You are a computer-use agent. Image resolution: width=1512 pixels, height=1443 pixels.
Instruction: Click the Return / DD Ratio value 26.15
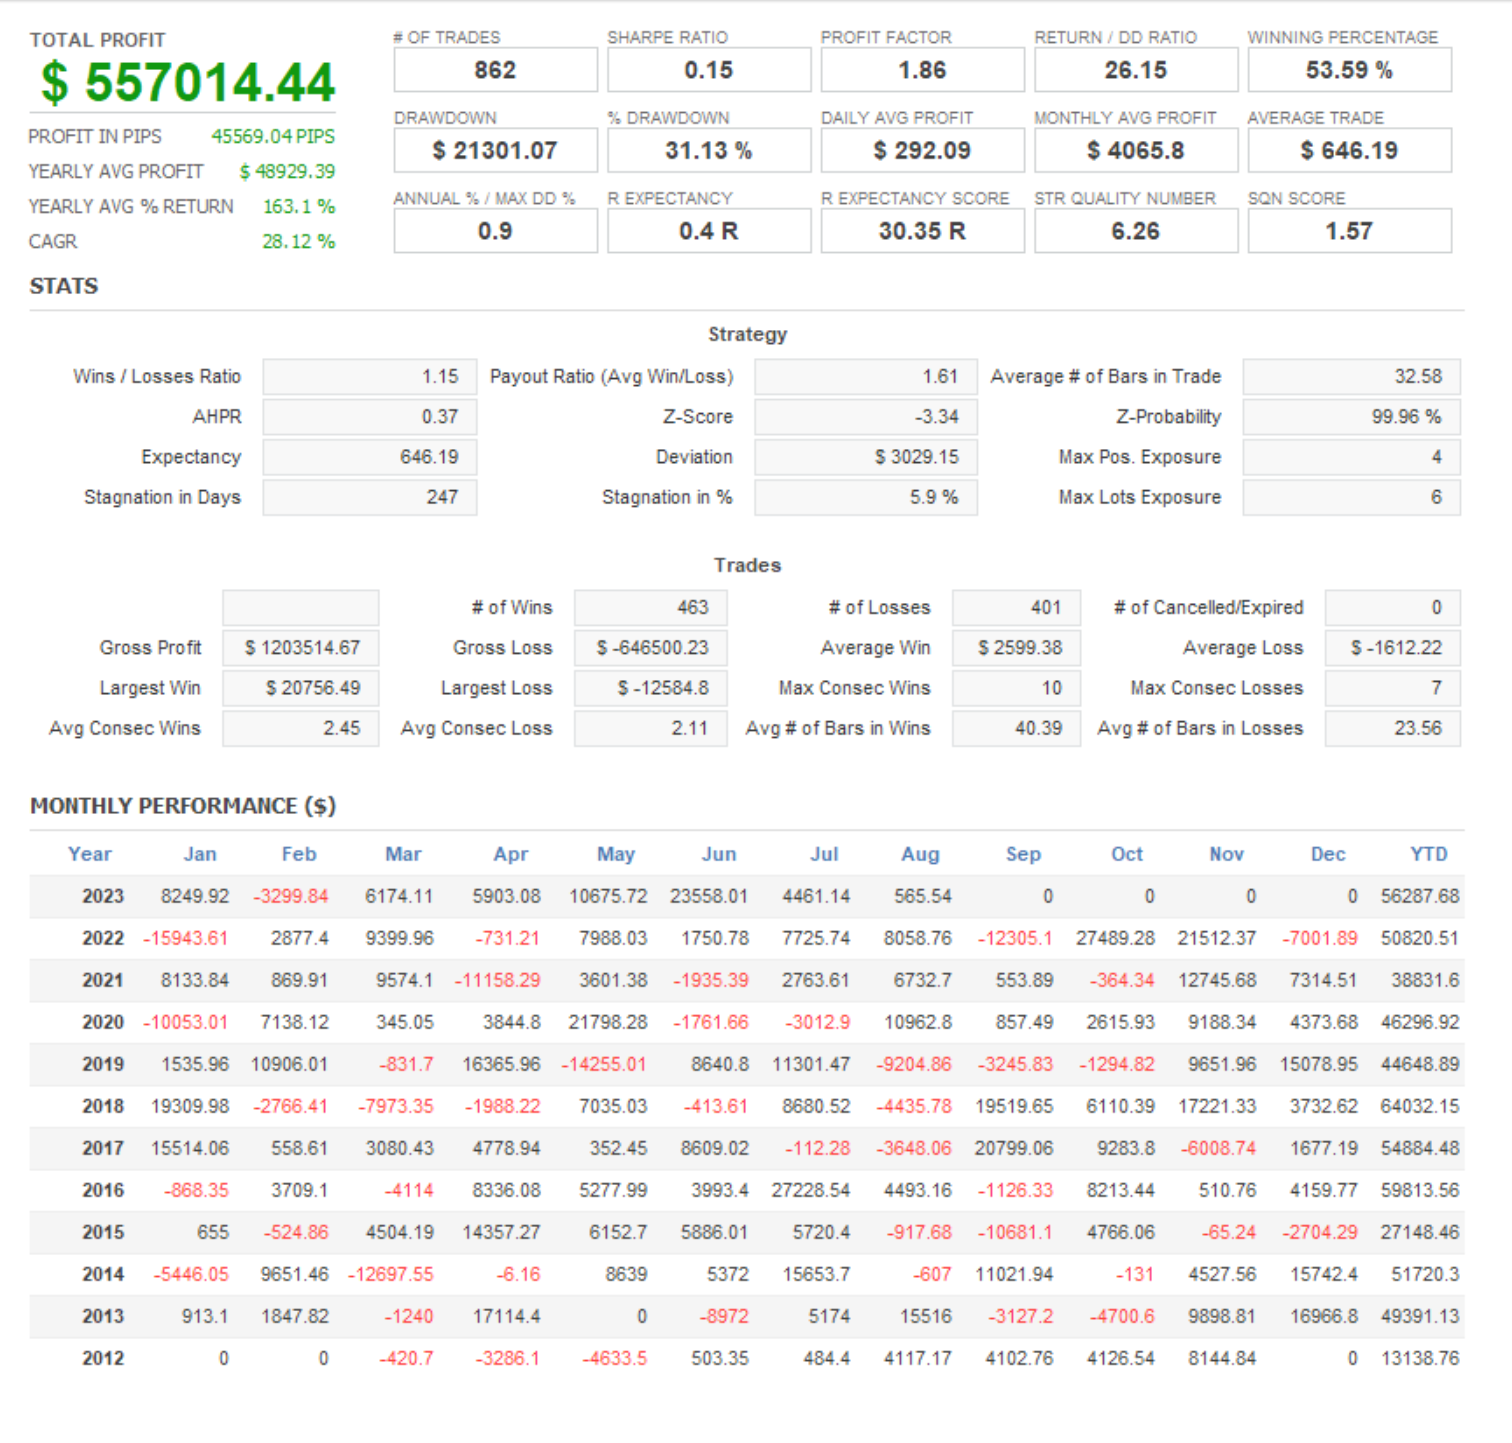coord(1136,70)
